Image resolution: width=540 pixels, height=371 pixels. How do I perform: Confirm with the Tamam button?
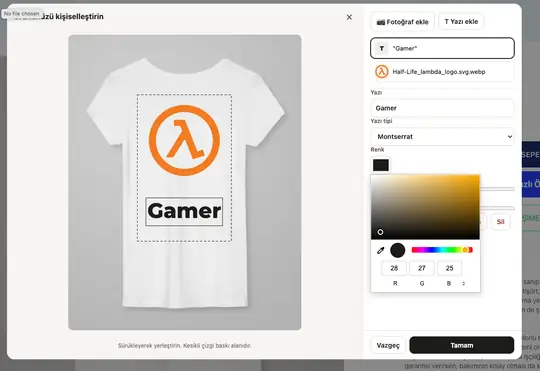tap(462, 346)
